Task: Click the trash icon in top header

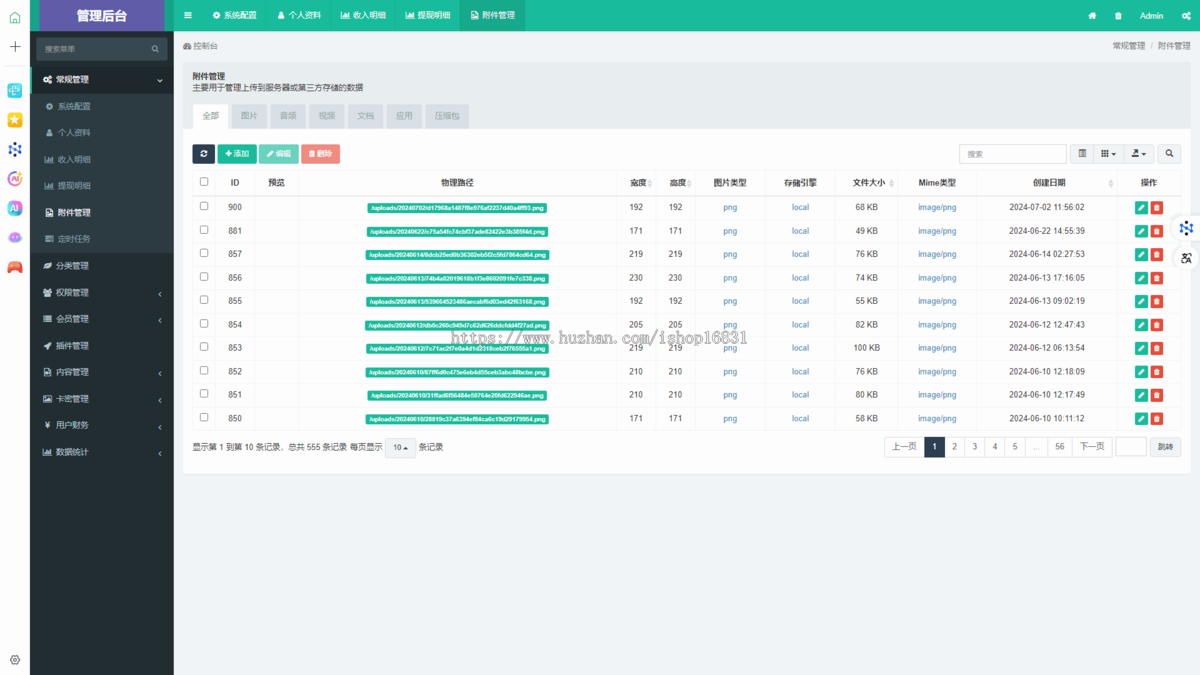Action: (1118, 16)
